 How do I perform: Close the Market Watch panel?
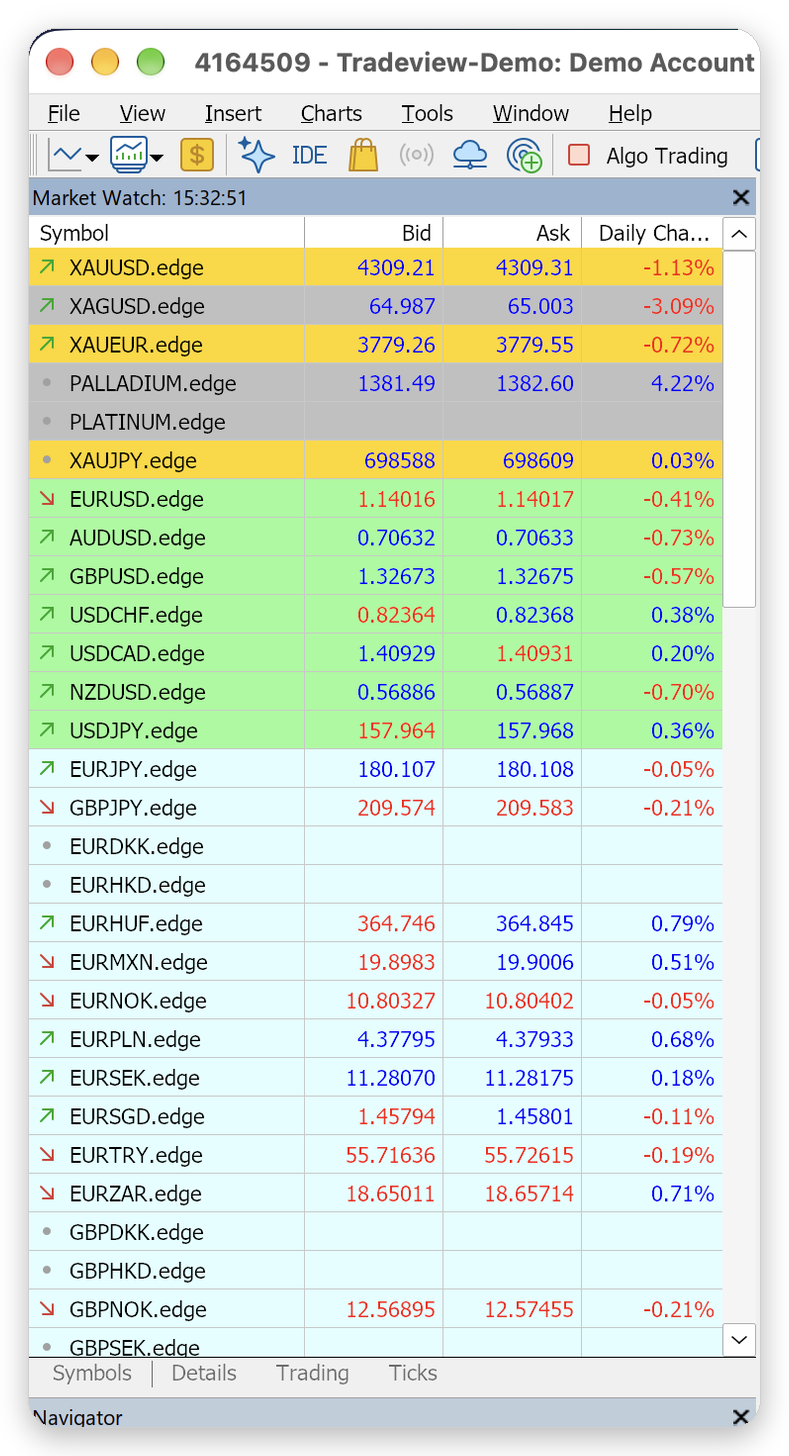tap(741, 197)
